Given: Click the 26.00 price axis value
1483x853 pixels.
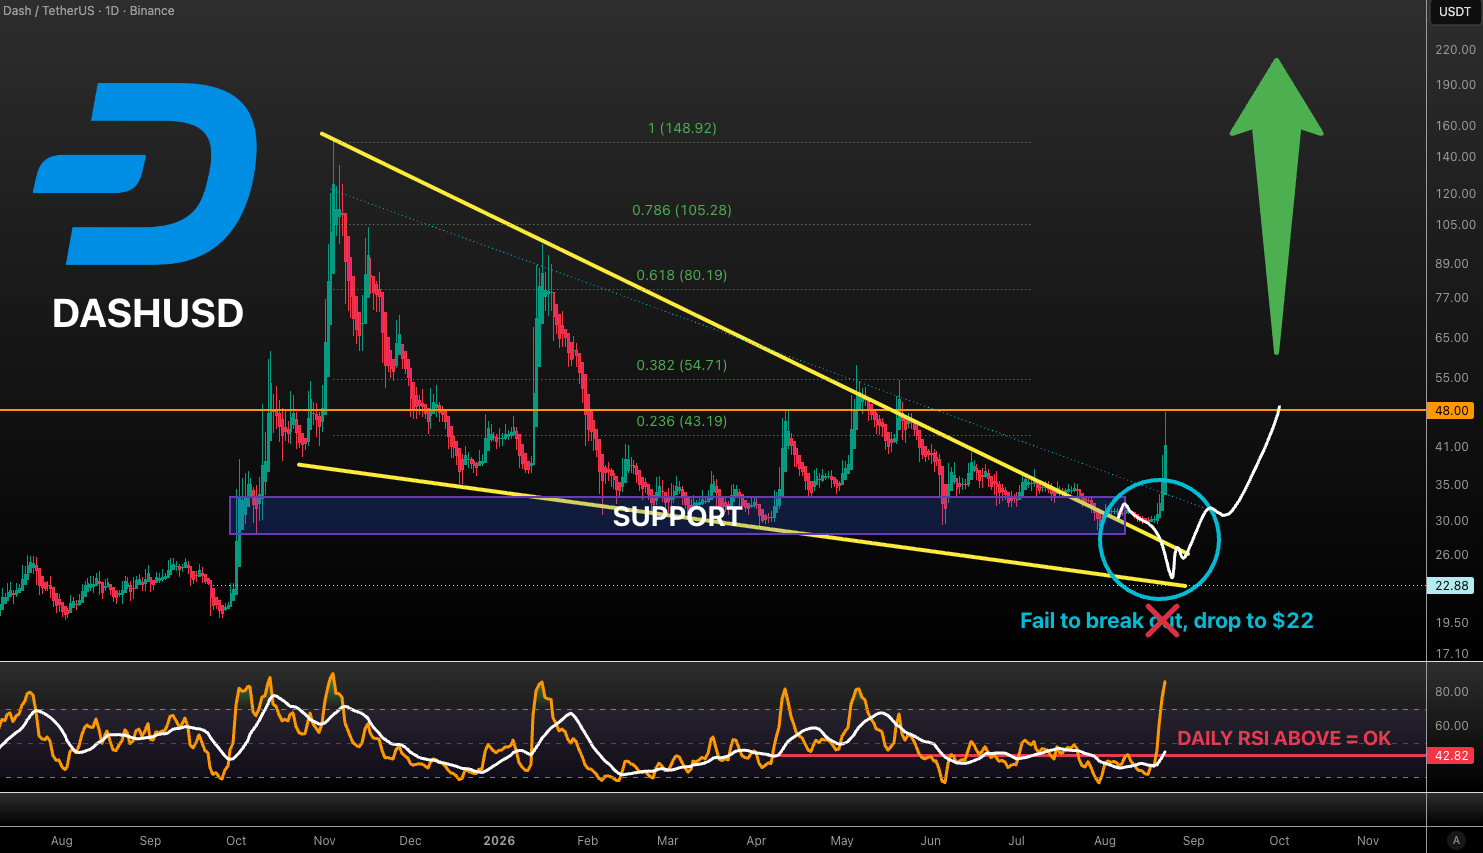Looking at the screenshot, I should 1452,555.
